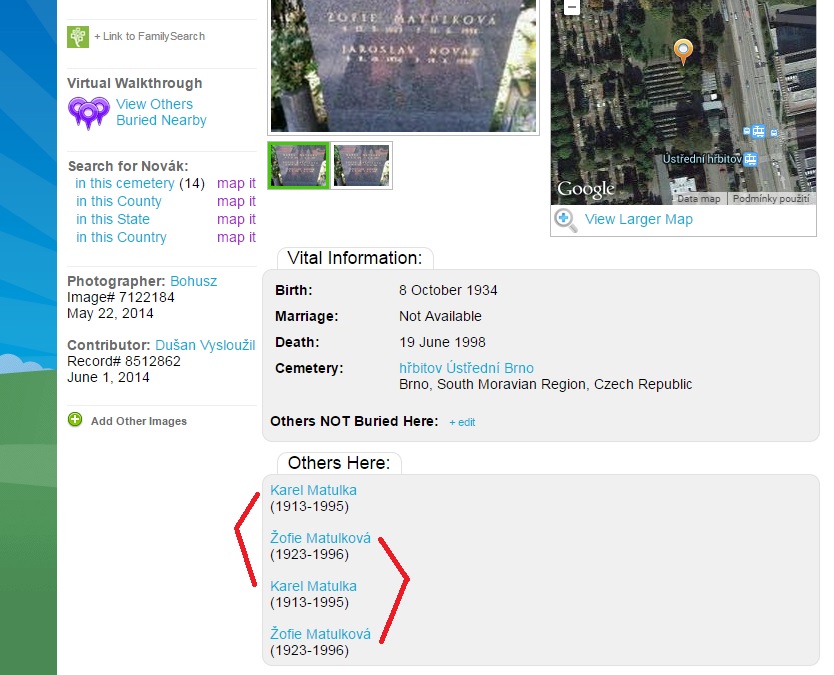This screenshot has height=675, width=834.
Task: Open contributor Dušan Vysloužil profile
Action: [x=205, y=345]
